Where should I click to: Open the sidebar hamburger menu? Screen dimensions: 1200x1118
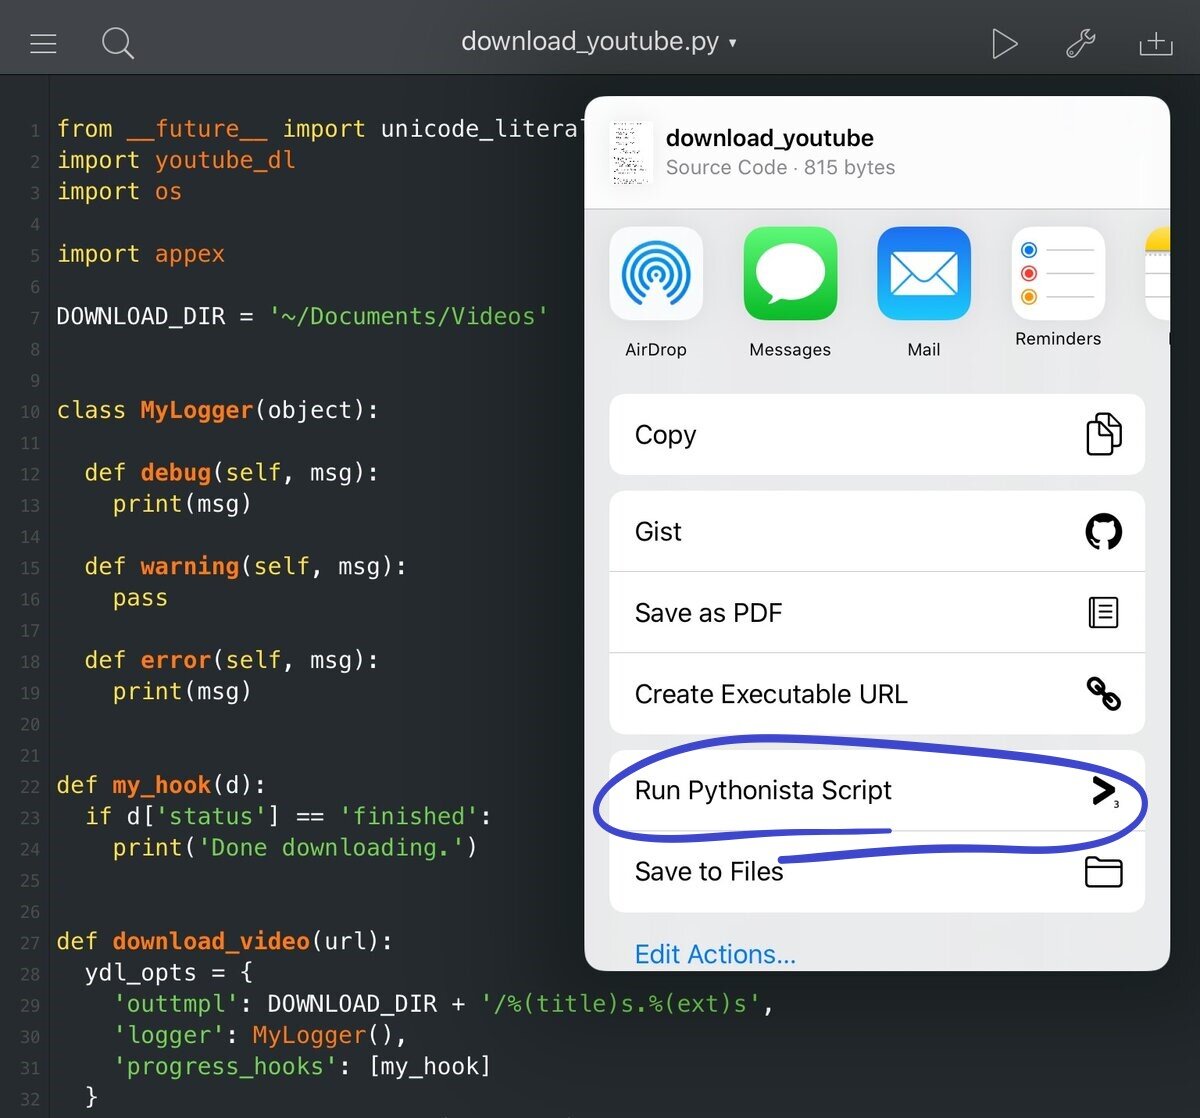43,42
